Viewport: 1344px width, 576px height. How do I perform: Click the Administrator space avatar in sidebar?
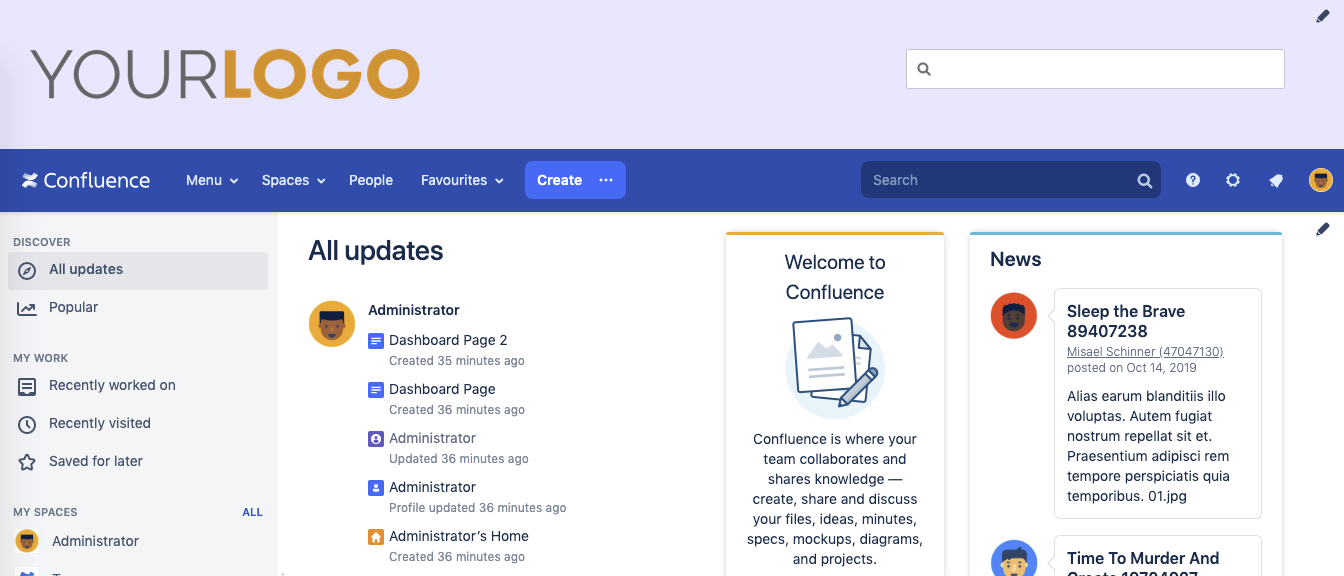[x=27, y=541]
